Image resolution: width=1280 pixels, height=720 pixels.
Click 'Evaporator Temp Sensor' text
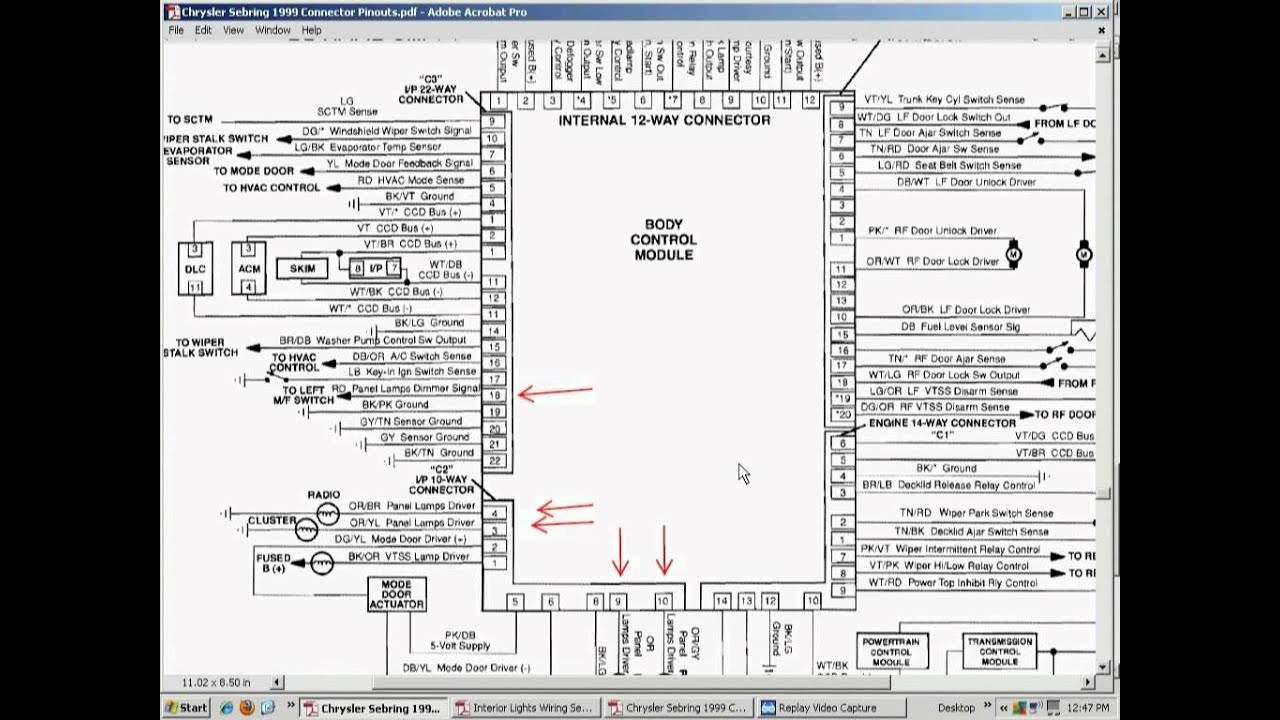point(383,147)
